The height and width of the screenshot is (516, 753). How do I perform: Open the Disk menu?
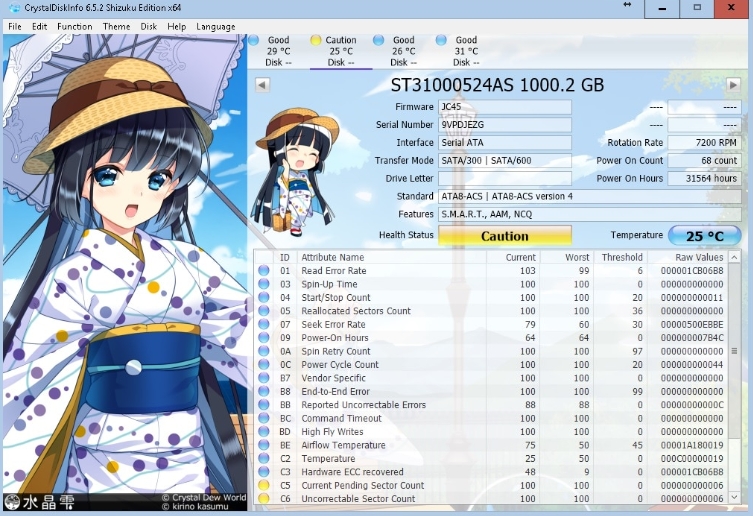pos(149,27)
